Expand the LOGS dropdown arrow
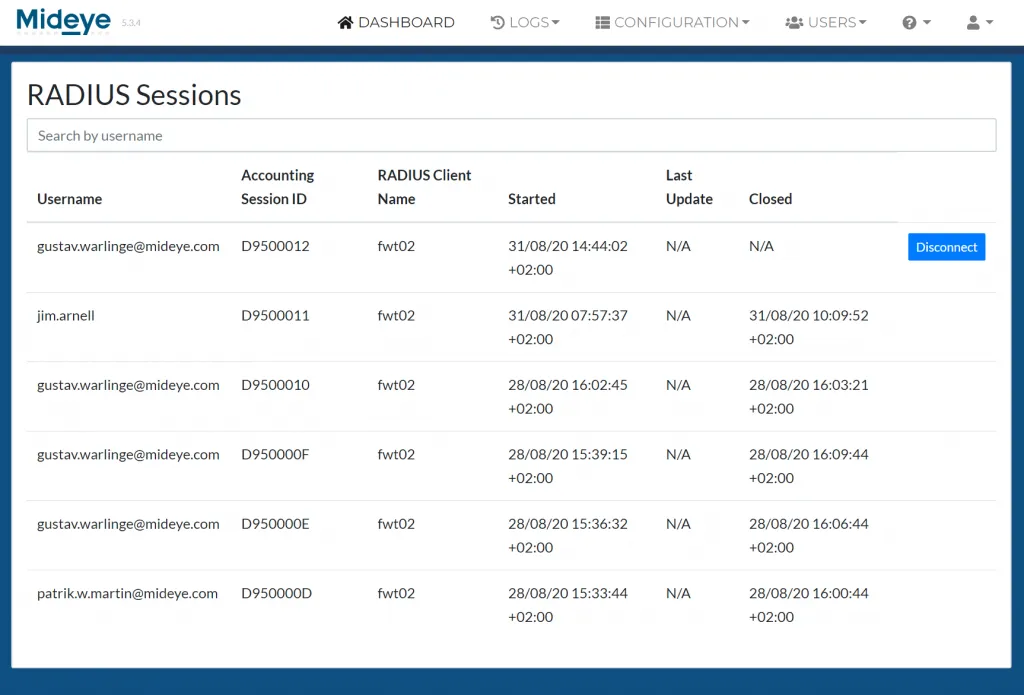 click(554, 22)
